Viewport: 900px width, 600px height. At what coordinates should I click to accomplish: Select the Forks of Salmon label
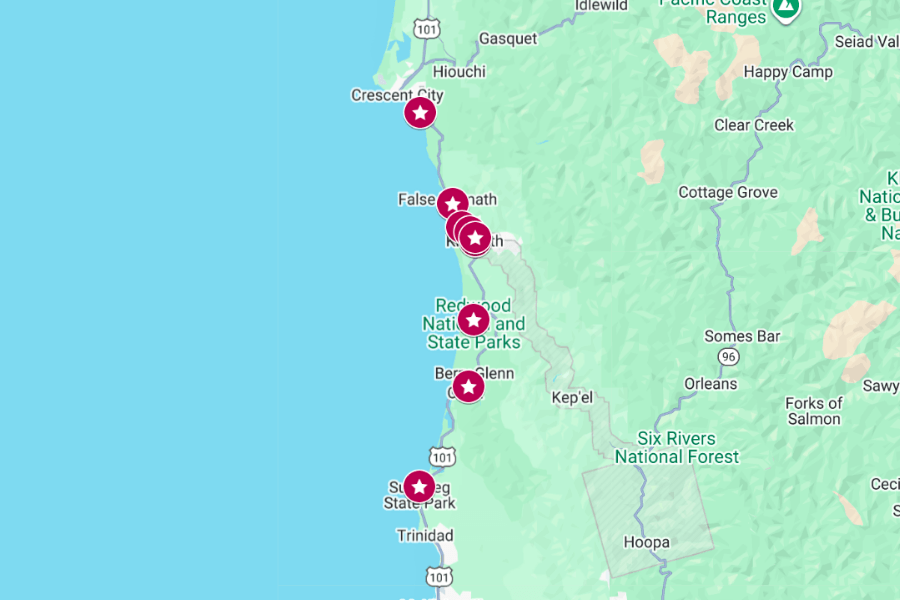[x=814, y=411]
